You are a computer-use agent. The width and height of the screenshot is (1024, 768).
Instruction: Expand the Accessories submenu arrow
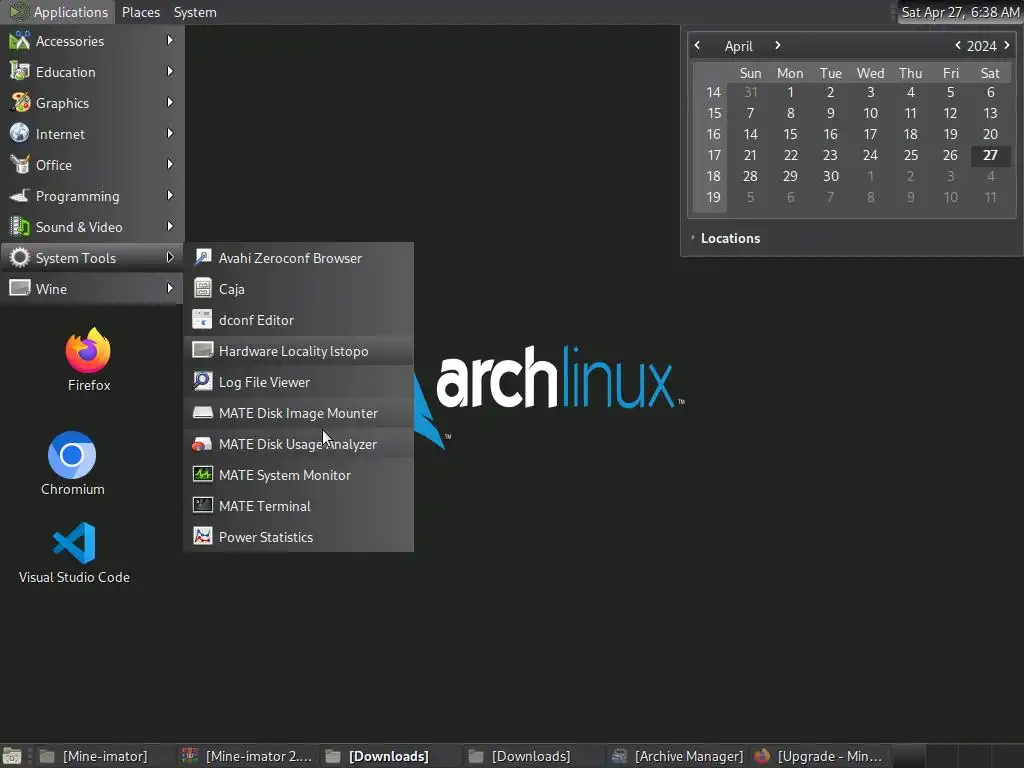tap(170, 40)
